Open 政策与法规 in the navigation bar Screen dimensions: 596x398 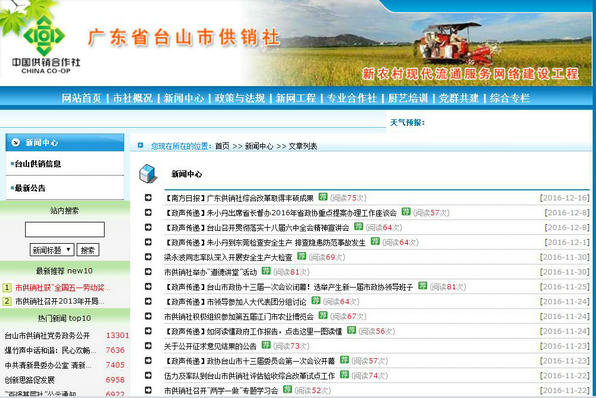point(239,98)
